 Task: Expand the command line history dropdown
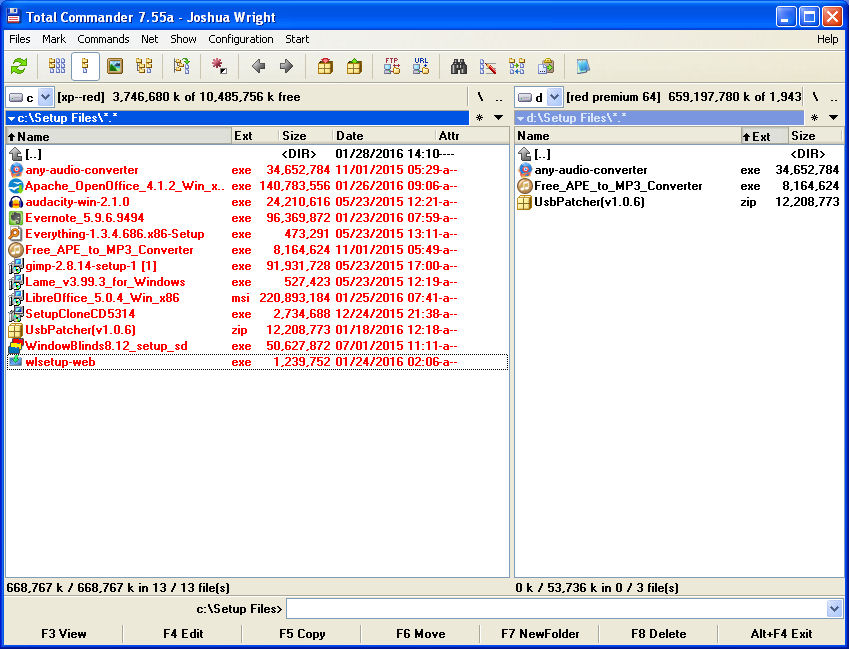[x=835, y=609]
